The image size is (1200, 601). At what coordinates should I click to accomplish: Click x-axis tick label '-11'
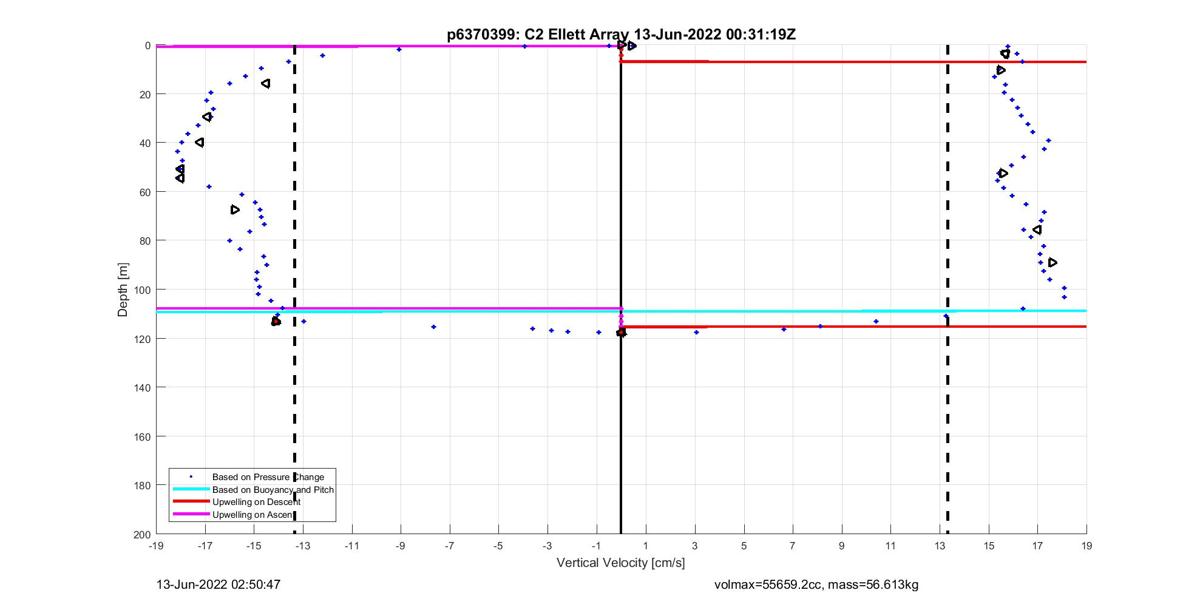click(352, 546)
